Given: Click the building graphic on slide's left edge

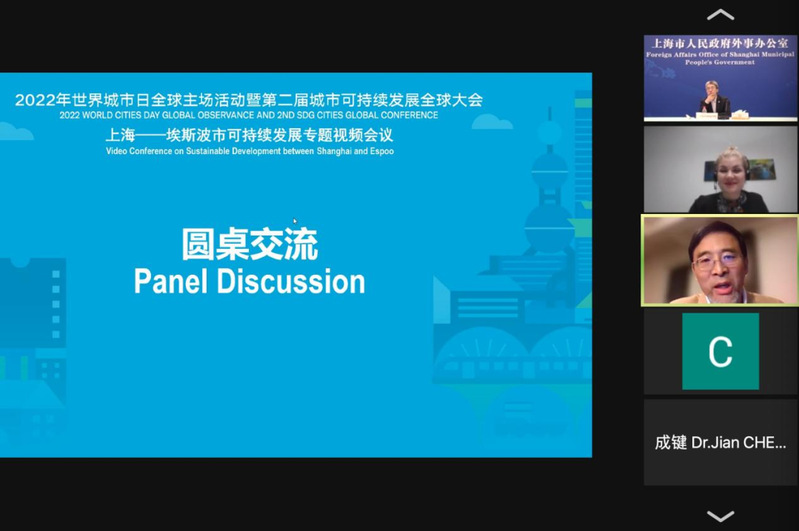Looking at the screenshot, I should (x=30, y=300).
